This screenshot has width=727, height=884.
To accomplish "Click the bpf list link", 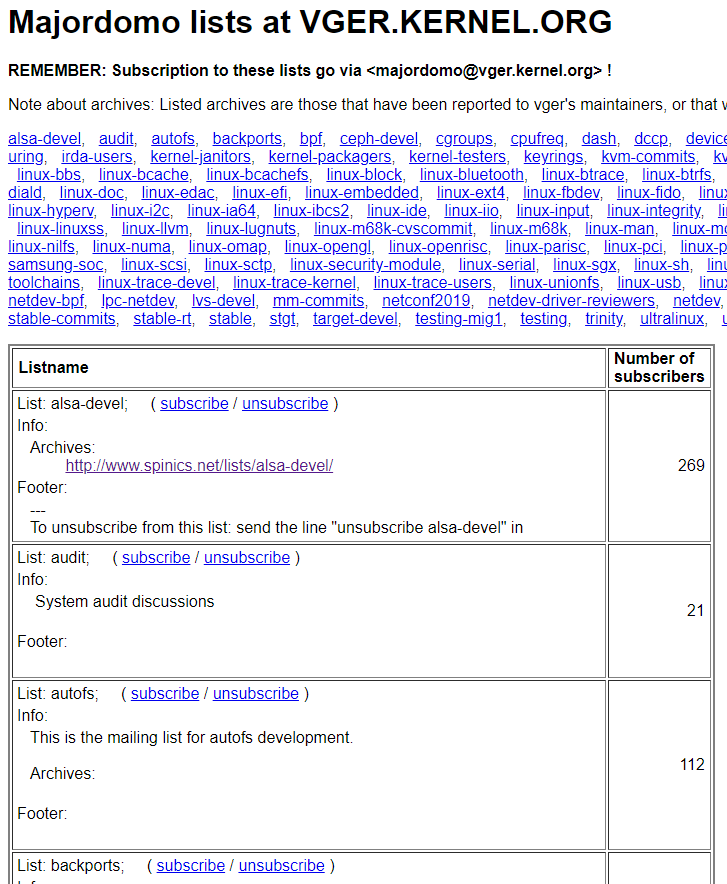I will (311, 139).
